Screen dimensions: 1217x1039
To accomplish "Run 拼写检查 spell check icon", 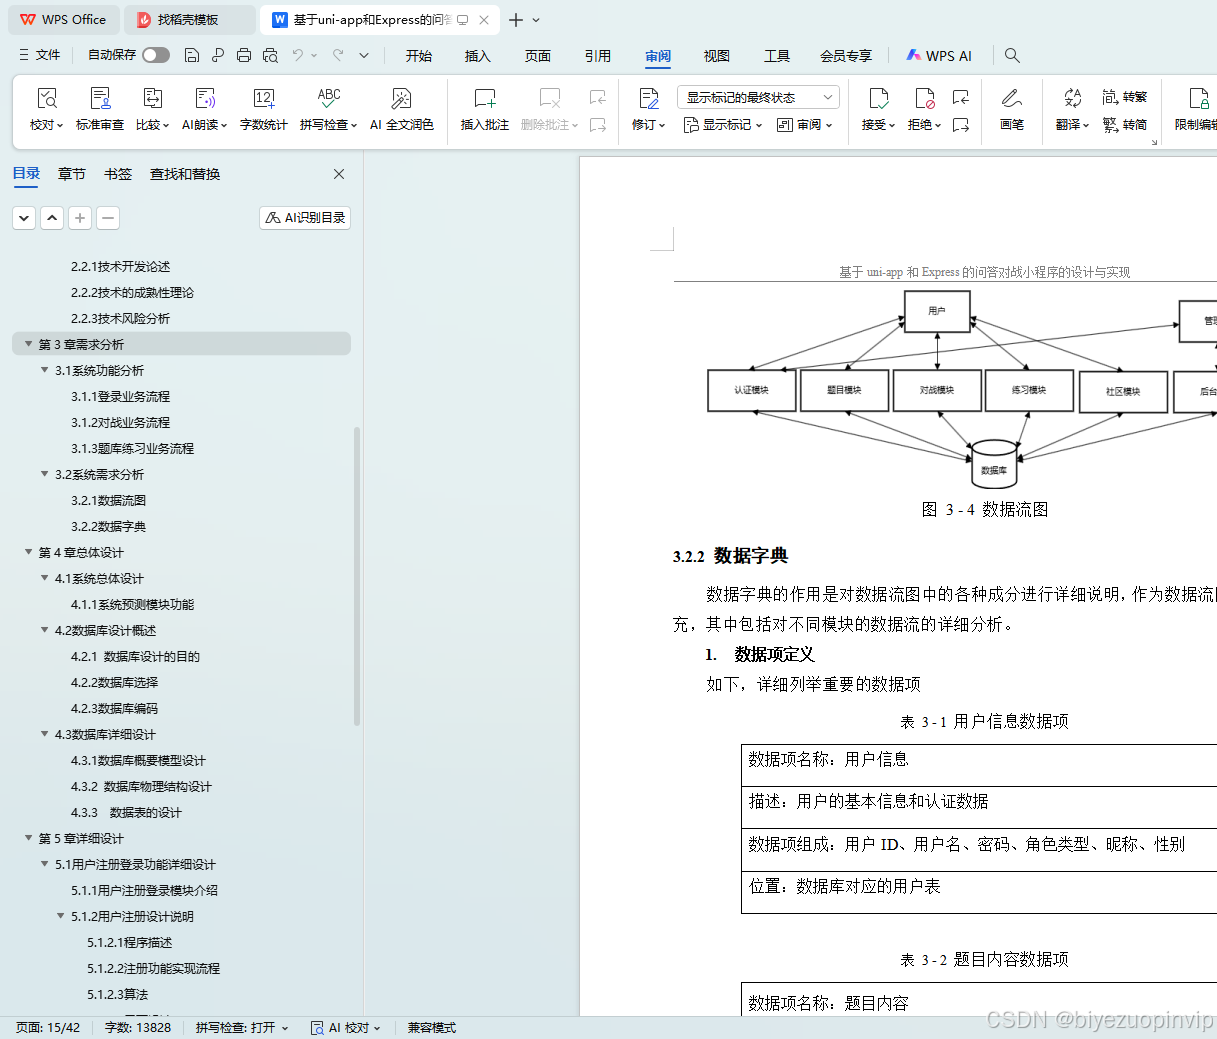I will tap(329, 98).
